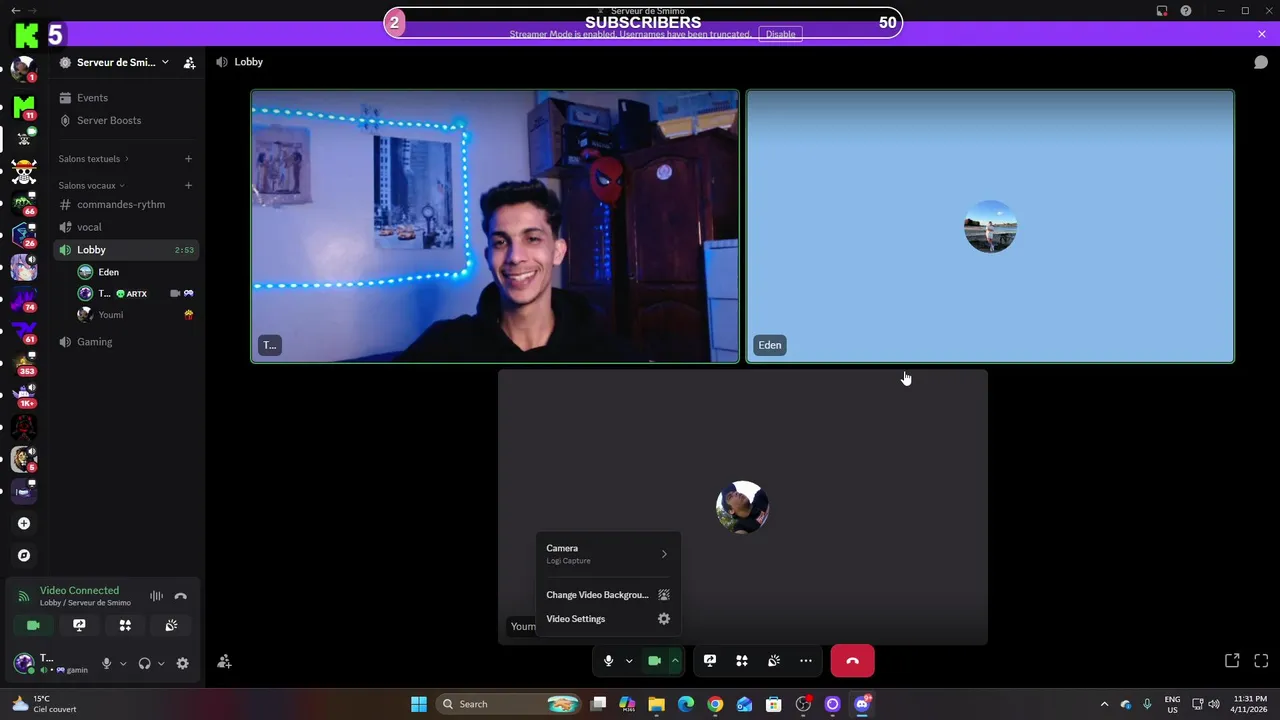Screen dimensions: 1280x720
Task: Launch activities from the call control bar
Action: click(x=742, y=661)
